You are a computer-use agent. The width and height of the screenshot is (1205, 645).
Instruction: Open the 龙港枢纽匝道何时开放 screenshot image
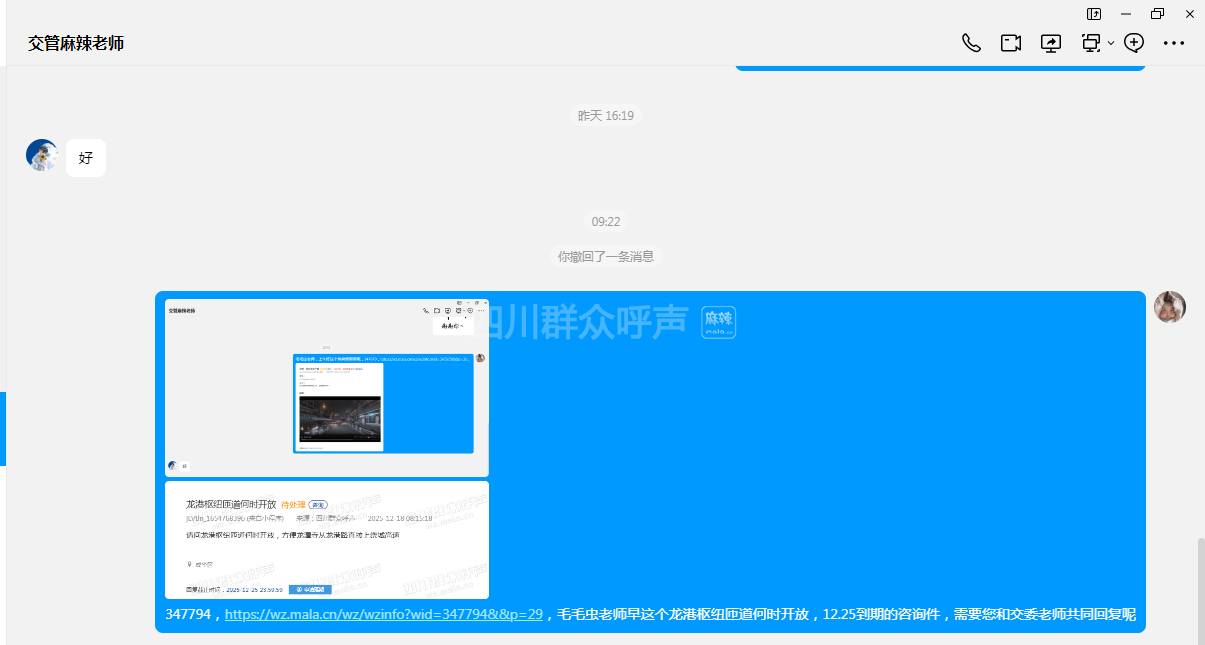tap(326, 540)
